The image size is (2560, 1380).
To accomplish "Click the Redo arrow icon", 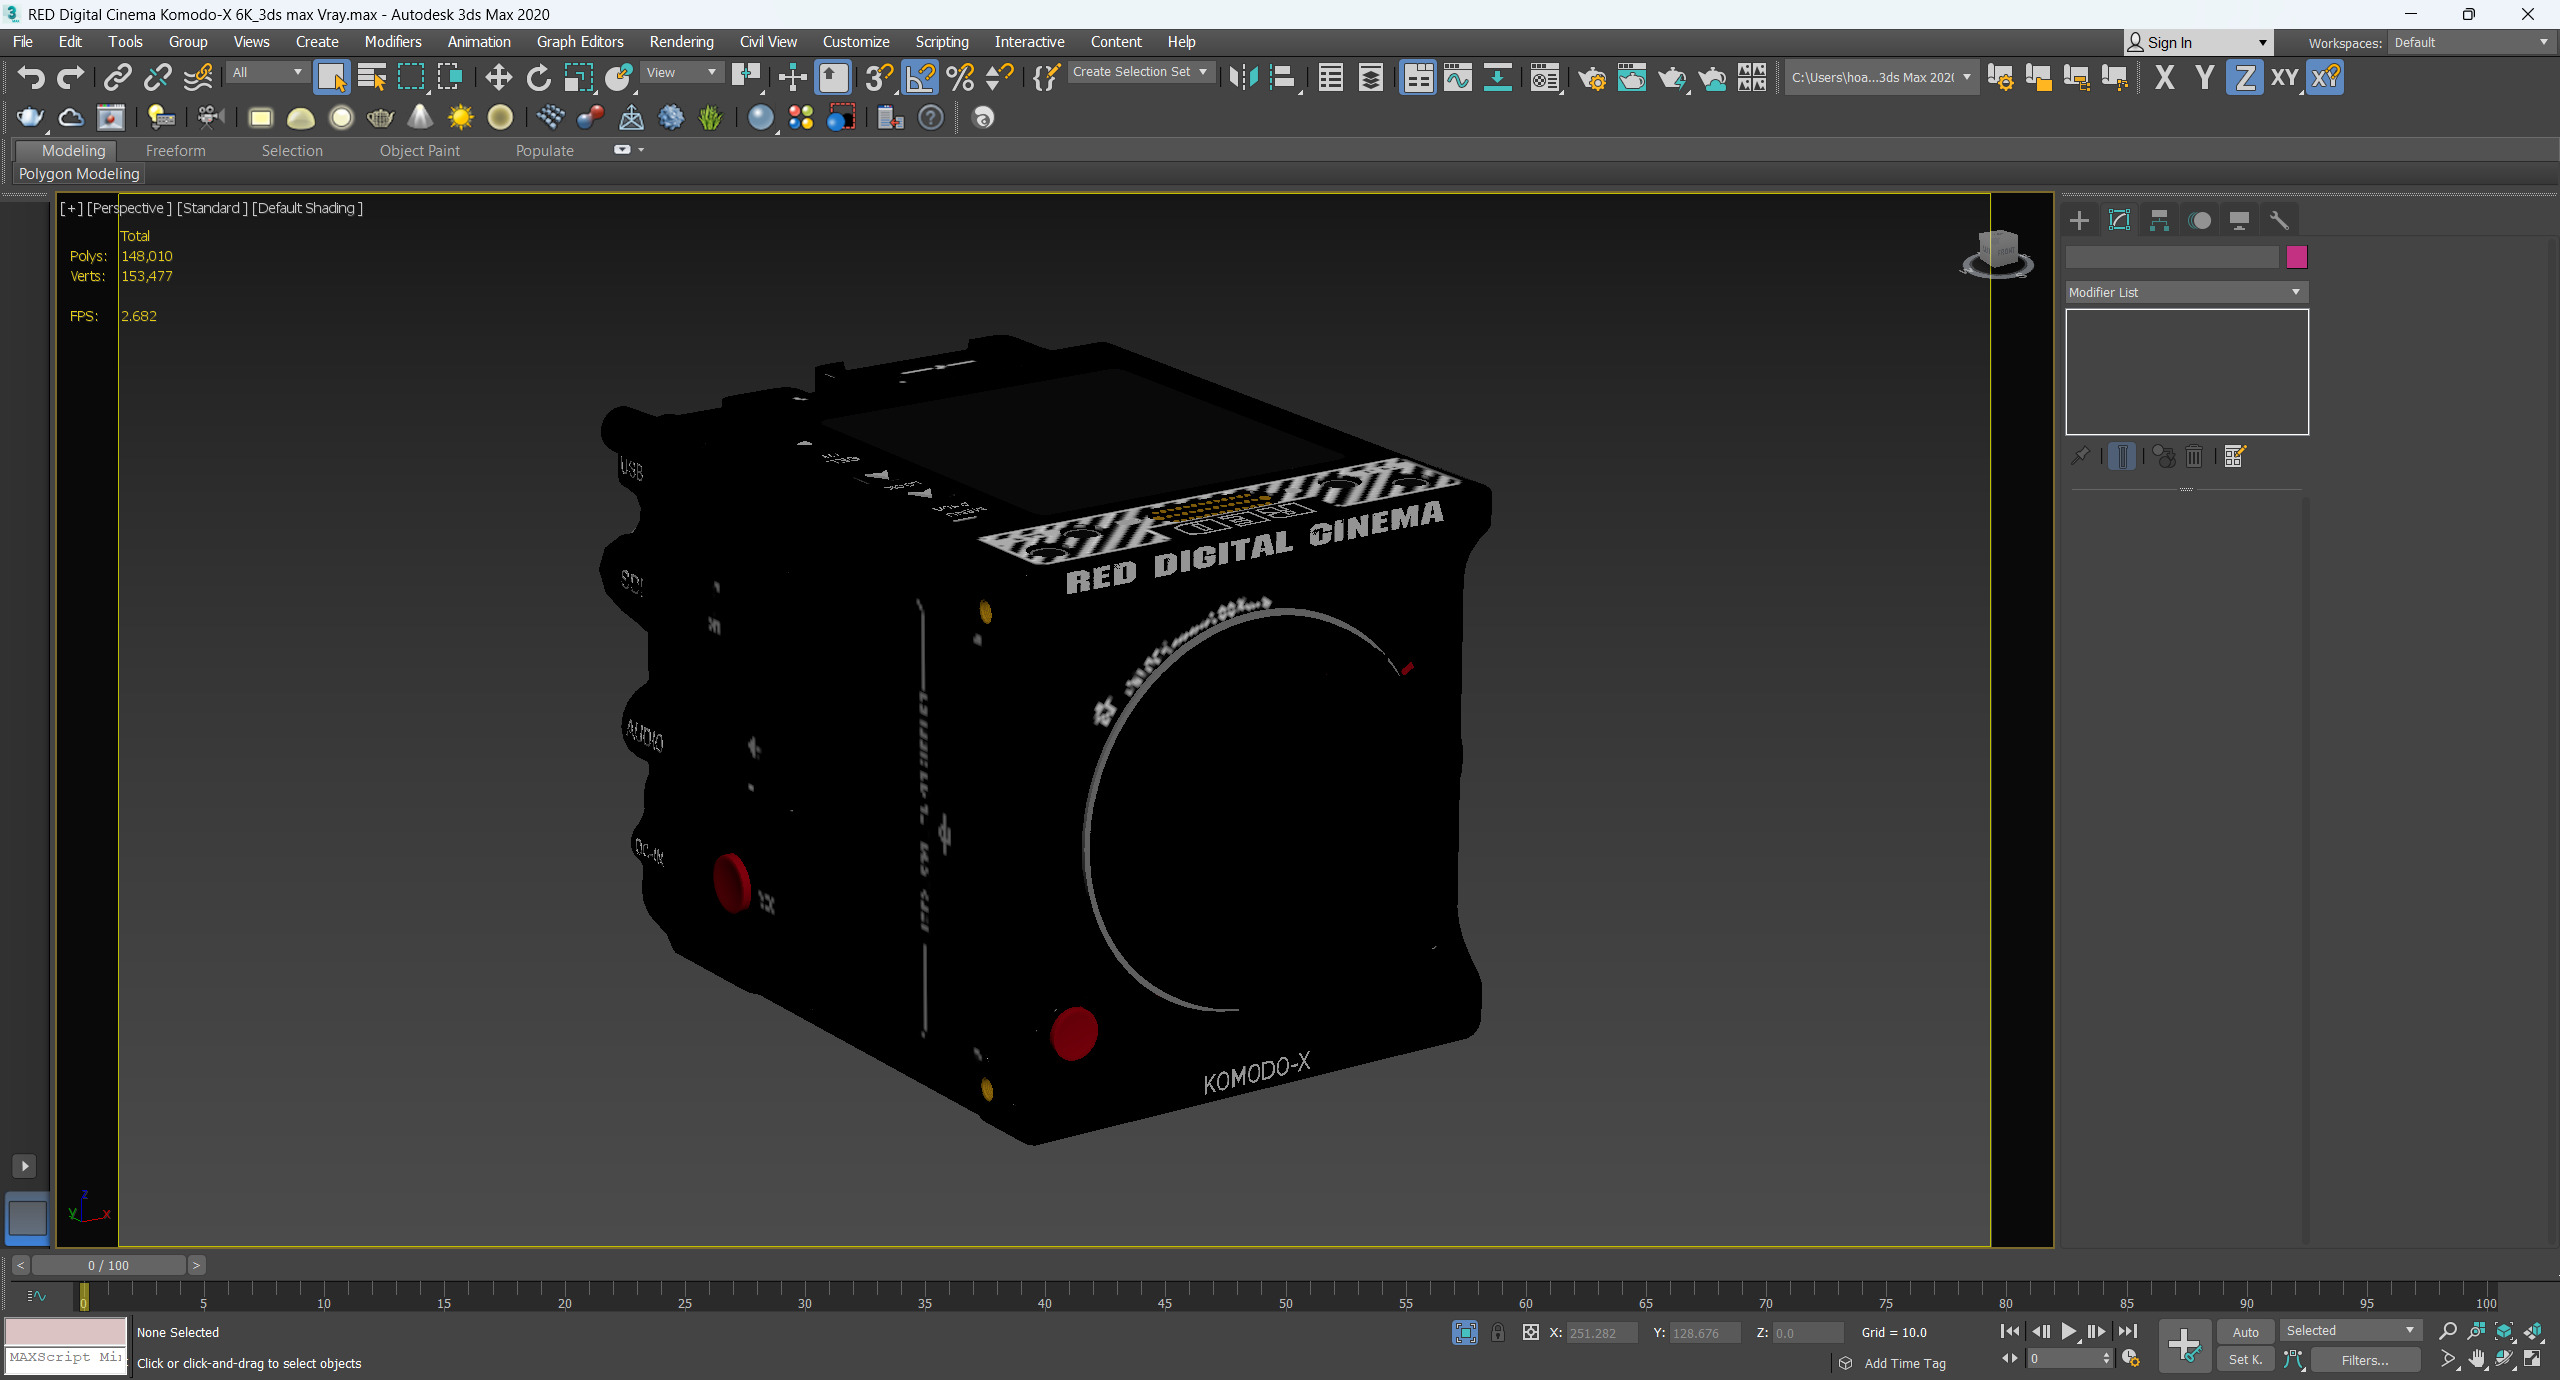I will 71,77.
